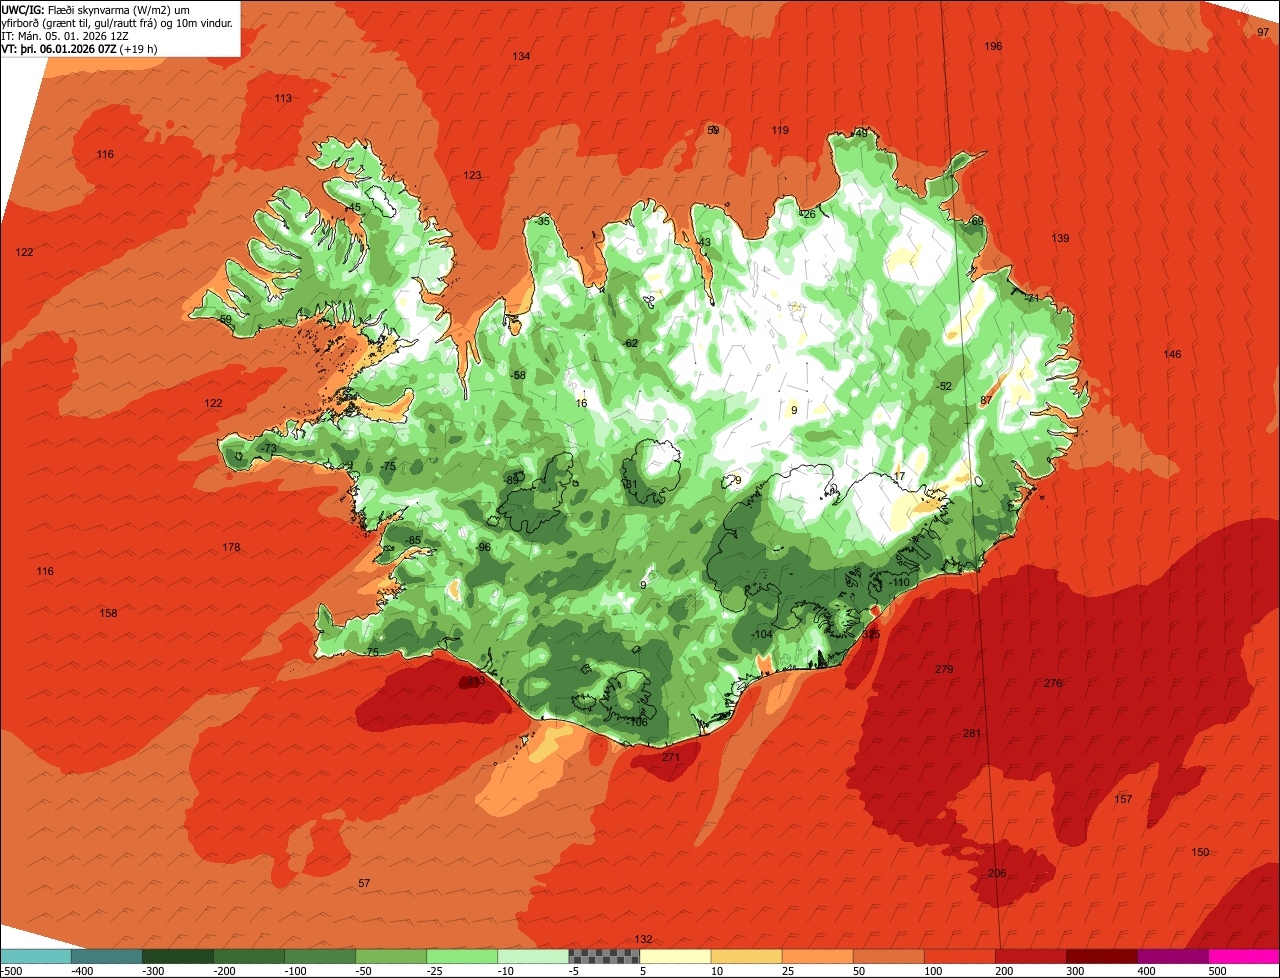Click the map value '-104' on southern Vatnajökull
The width and height of the screenshot is (1280, 978).
(x=762, y=634)
